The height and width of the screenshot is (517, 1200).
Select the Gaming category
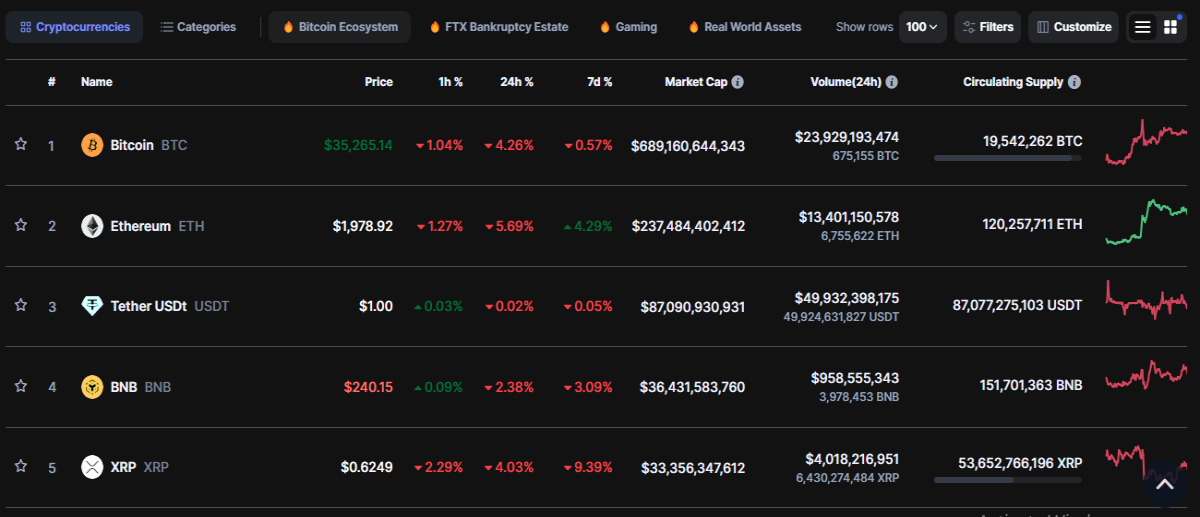click(x=628, y=27)
